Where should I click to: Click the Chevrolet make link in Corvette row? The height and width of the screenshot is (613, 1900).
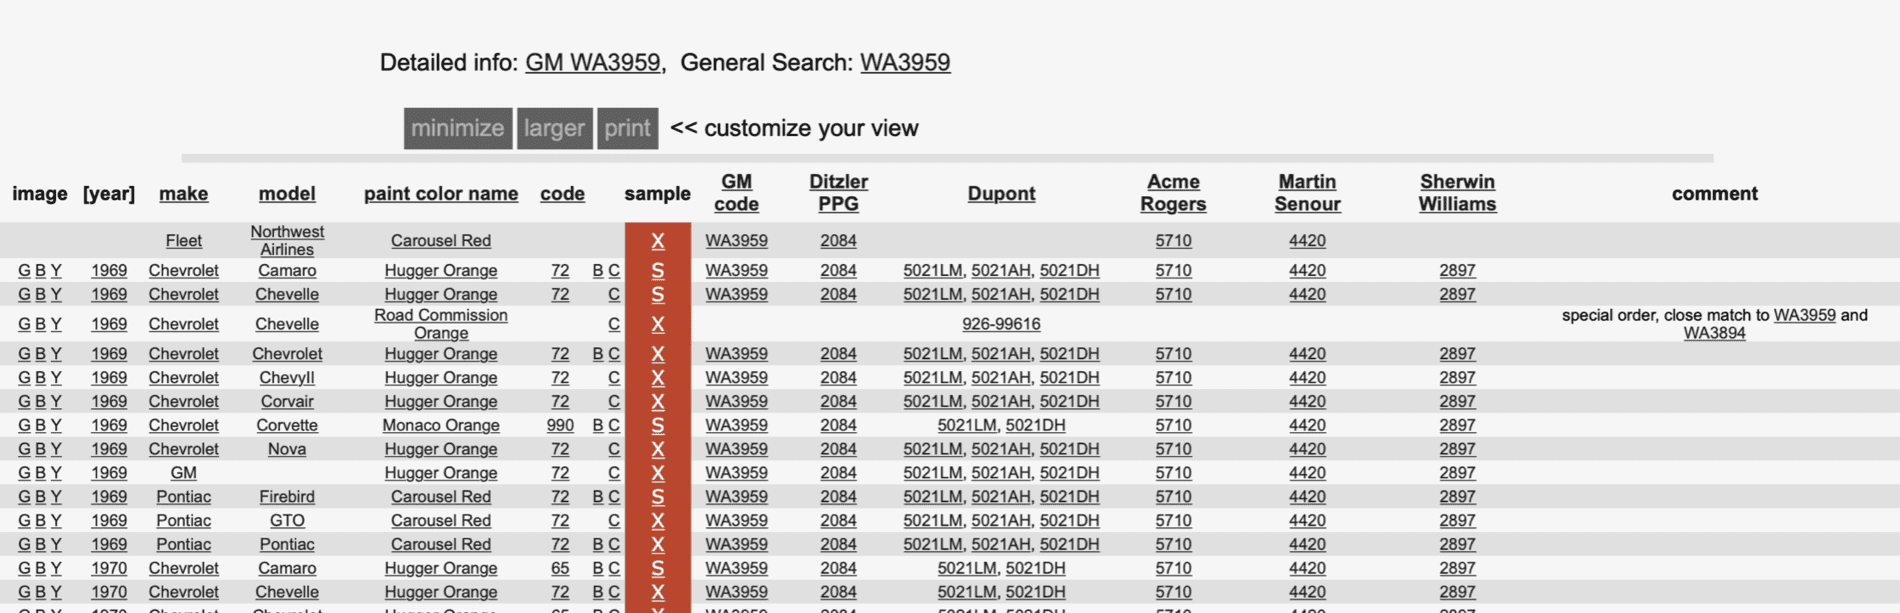184,425
